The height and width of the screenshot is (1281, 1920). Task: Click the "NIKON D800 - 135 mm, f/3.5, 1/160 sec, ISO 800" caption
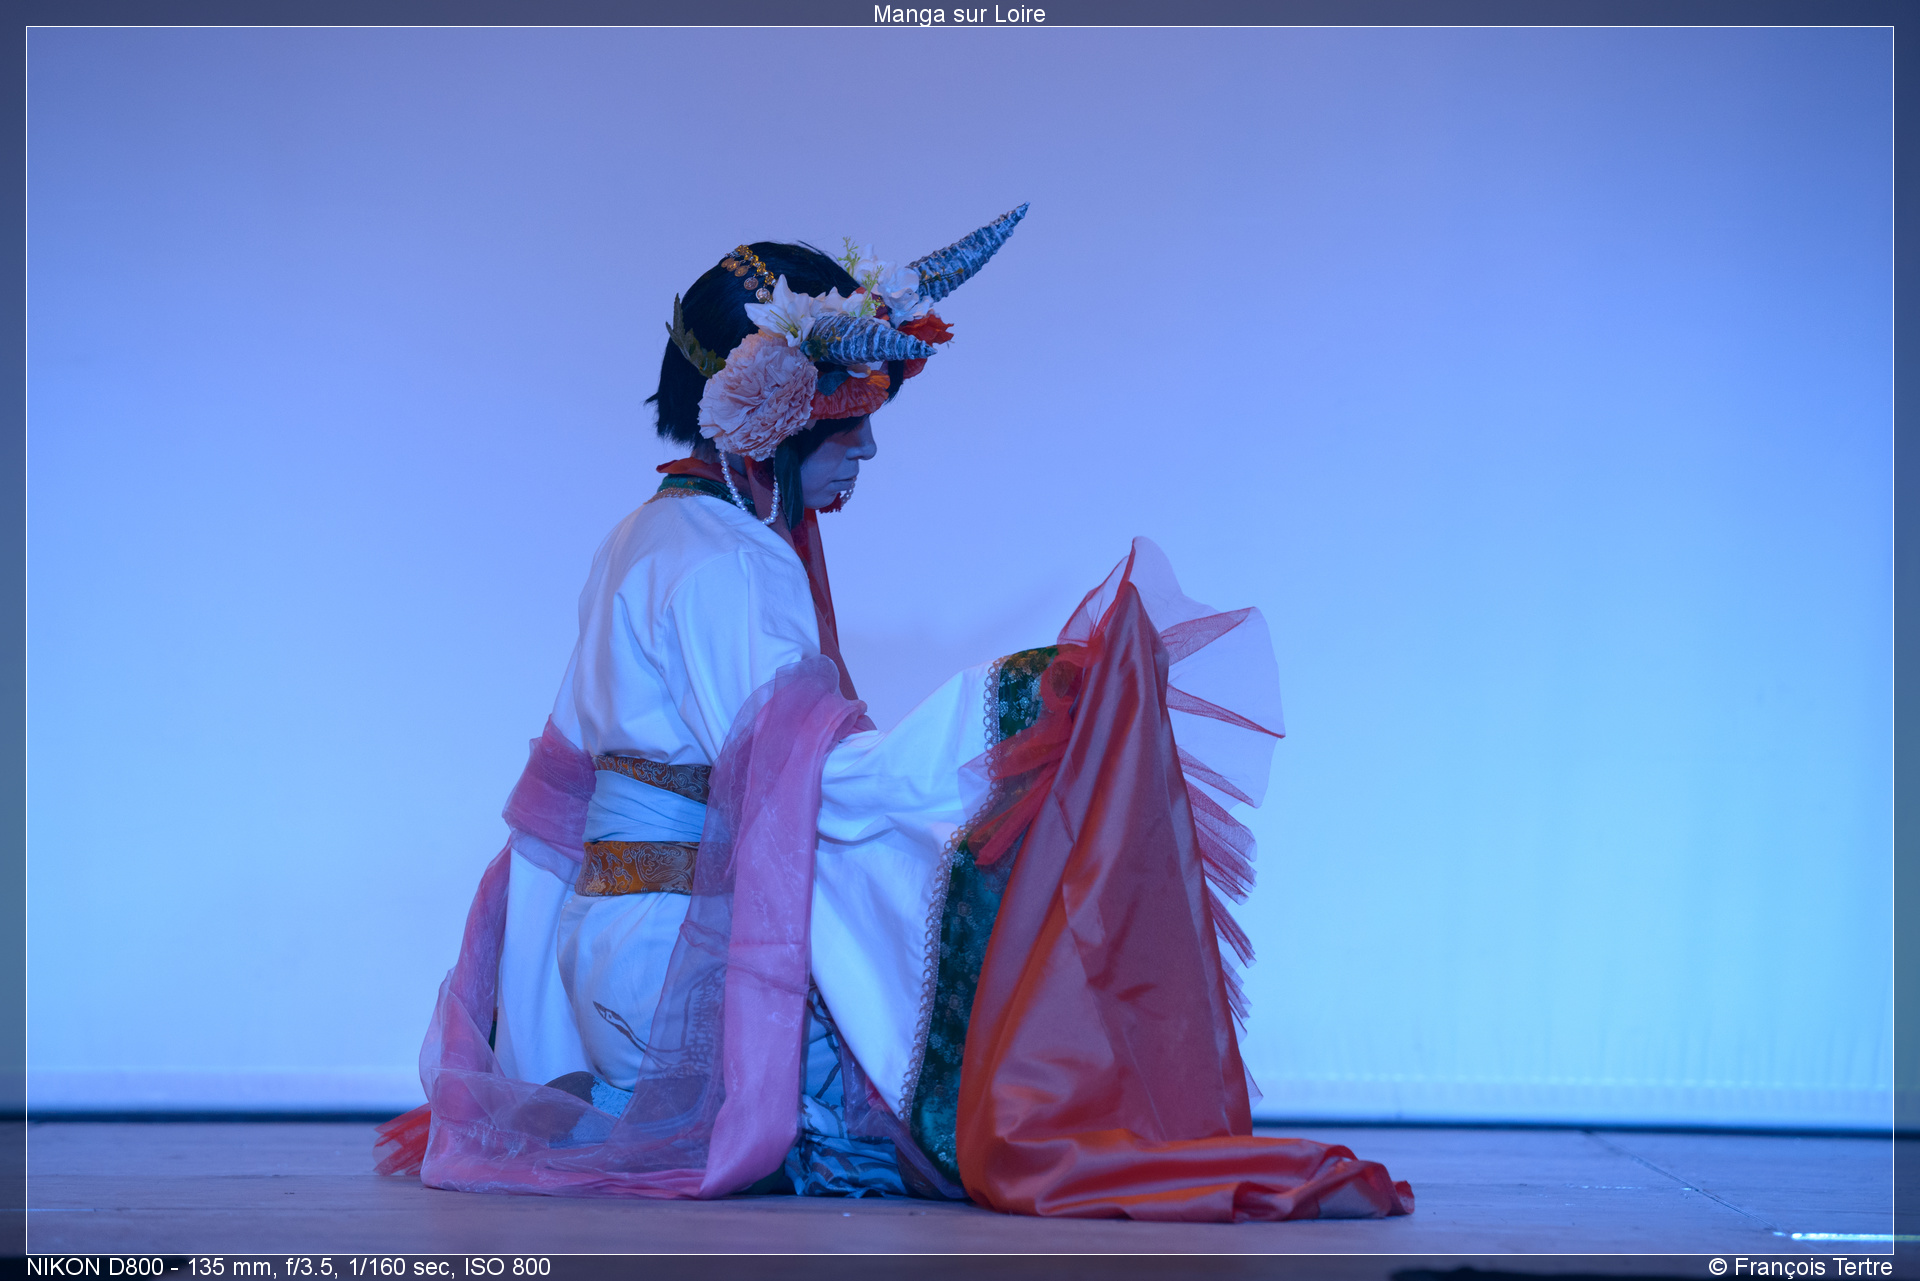click(288, 1267)
